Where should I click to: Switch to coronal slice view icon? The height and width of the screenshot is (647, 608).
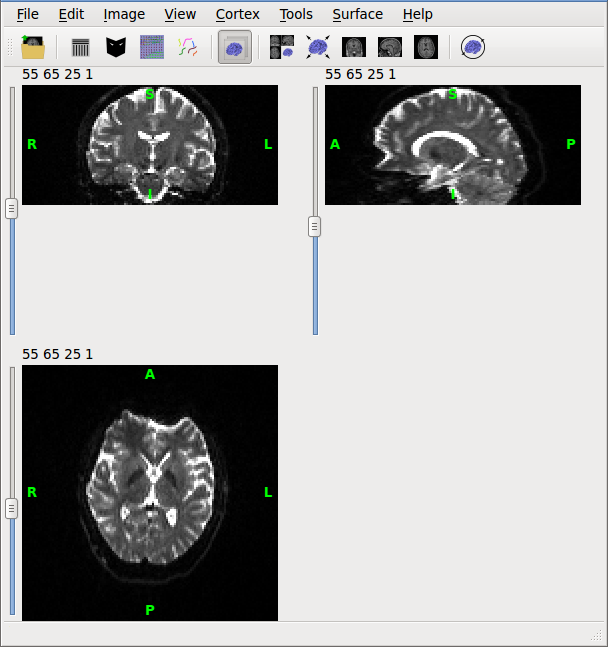pos(354,47)
